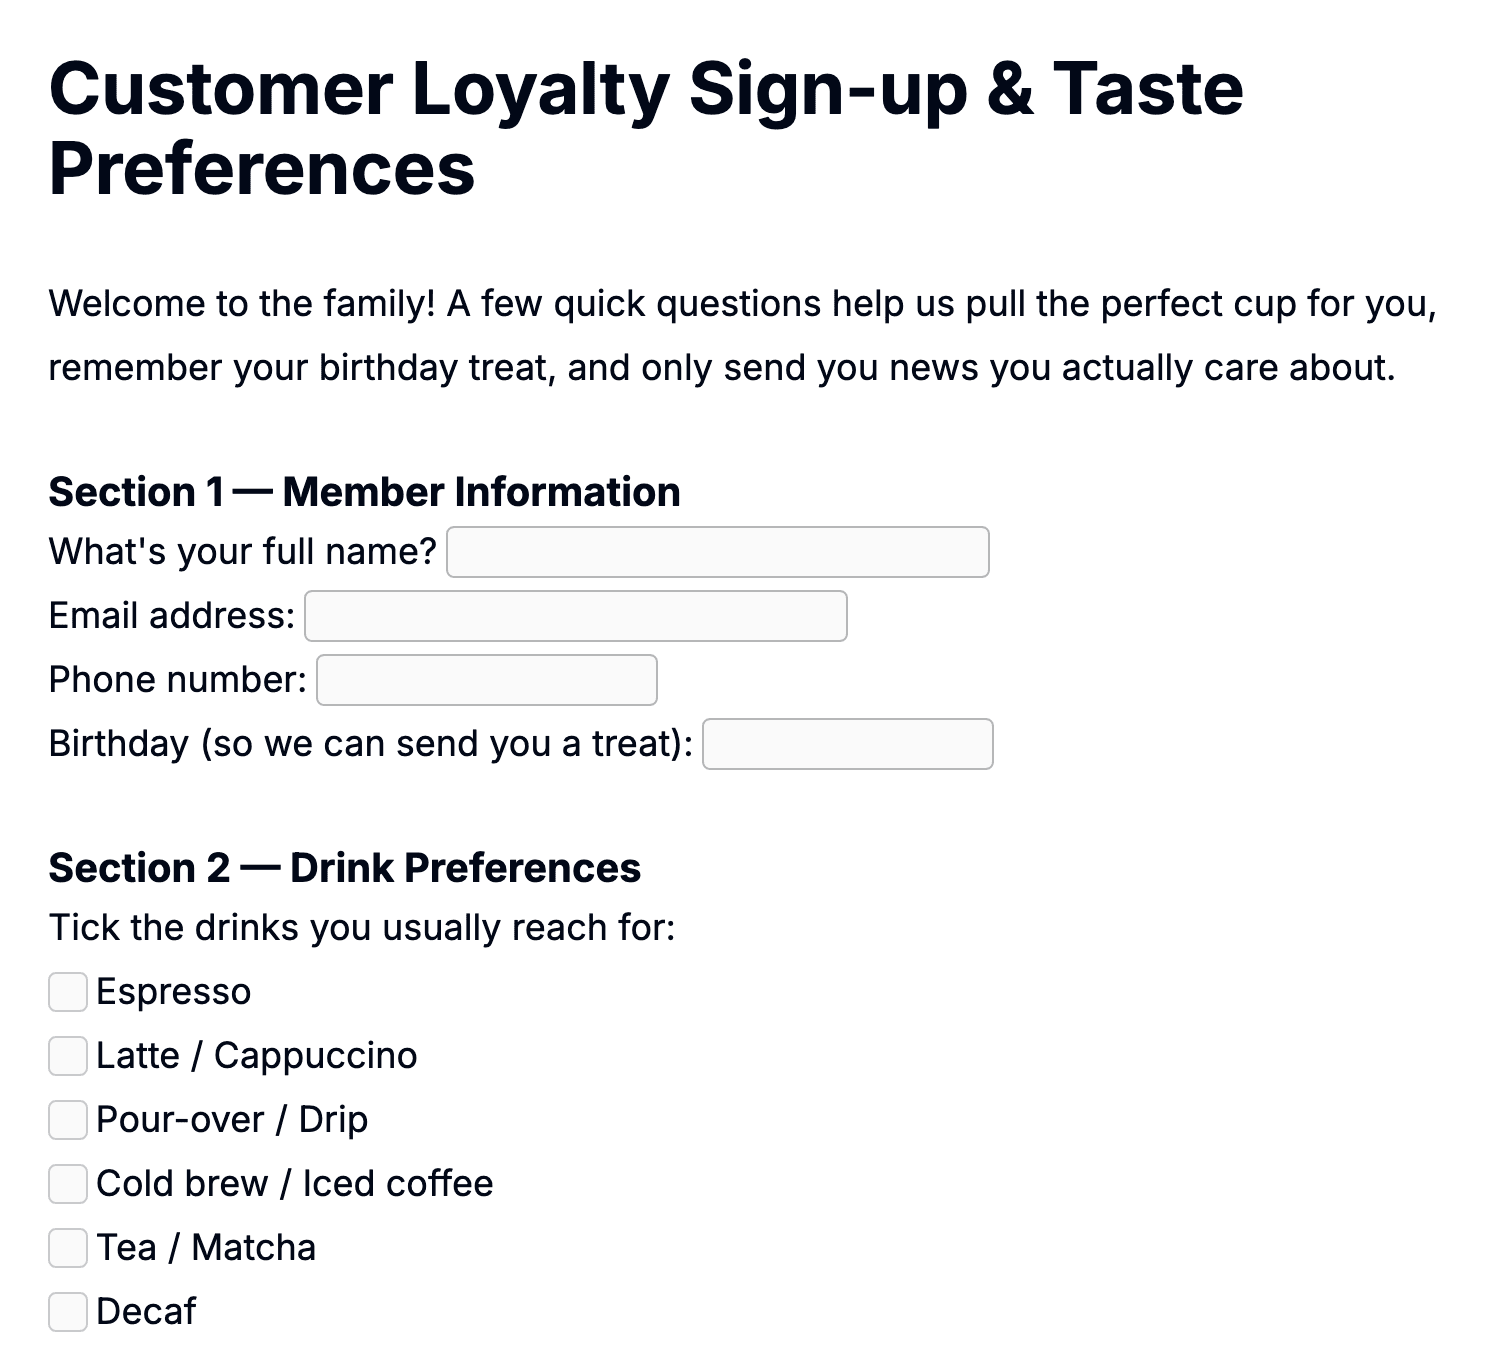Click the "Decaf" label text

(x=146, y=1312)
